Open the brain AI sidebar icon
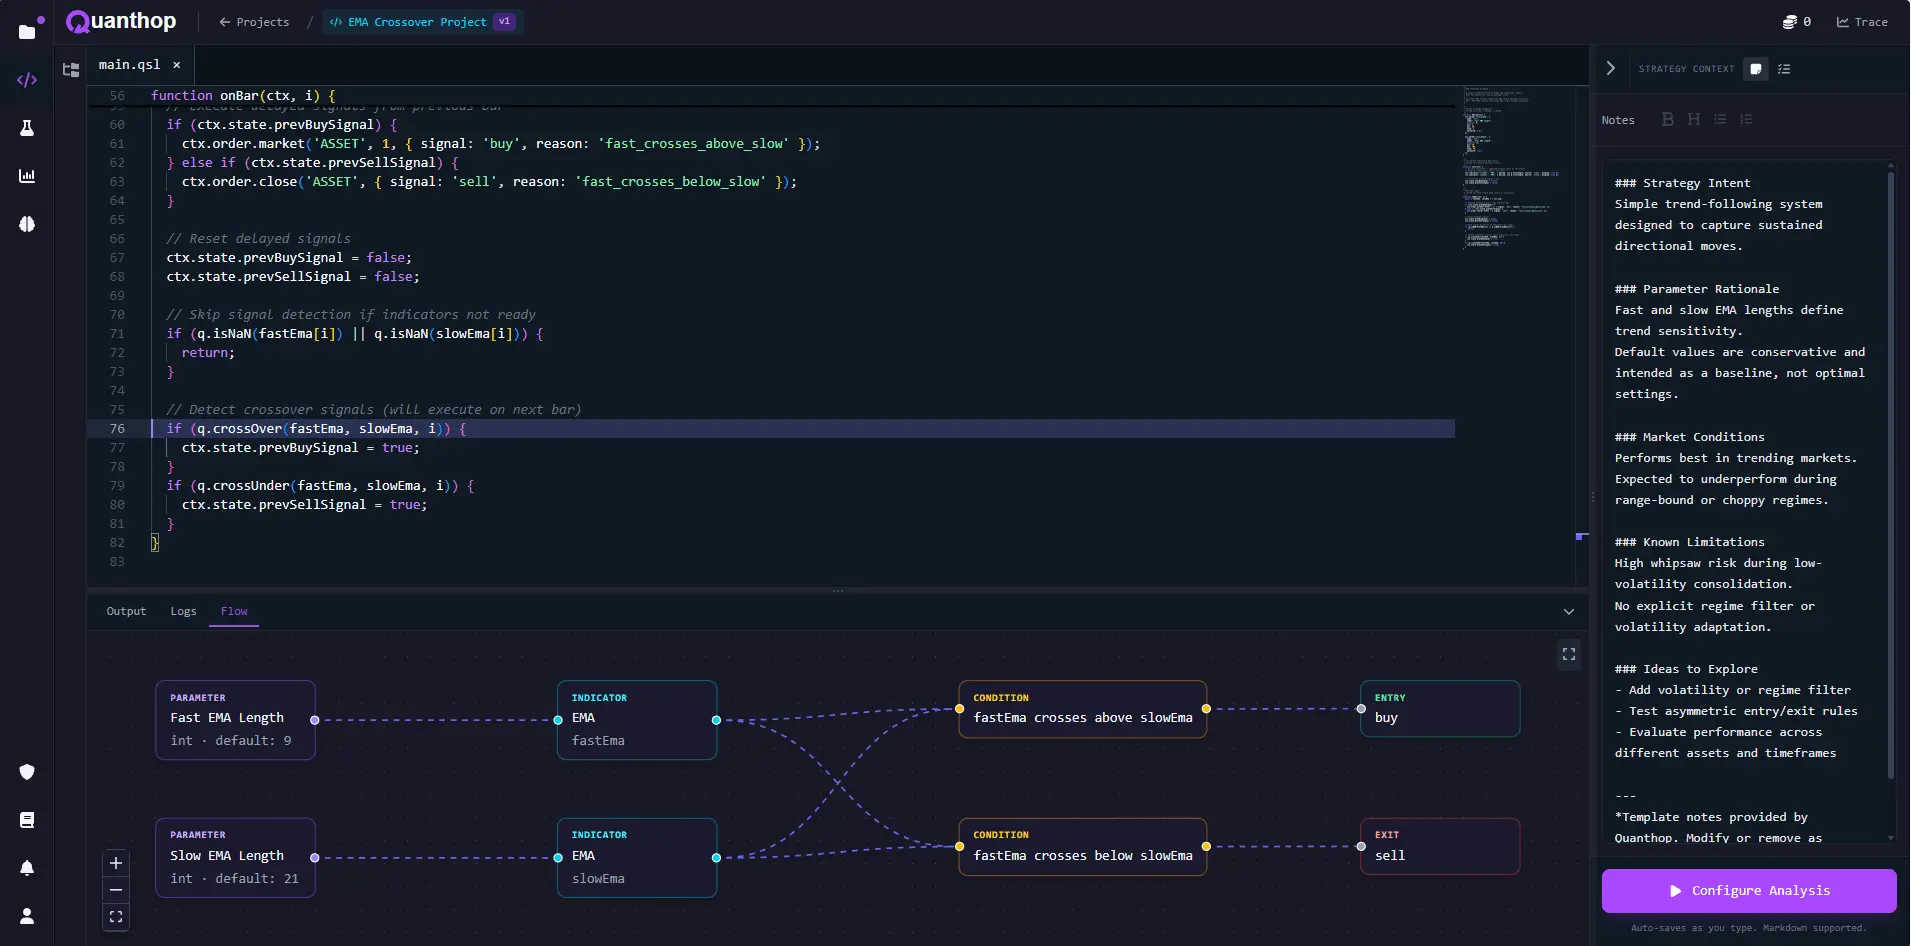Screen dimensions: 1911x946 pyautogui.click(x=27, y=224)
